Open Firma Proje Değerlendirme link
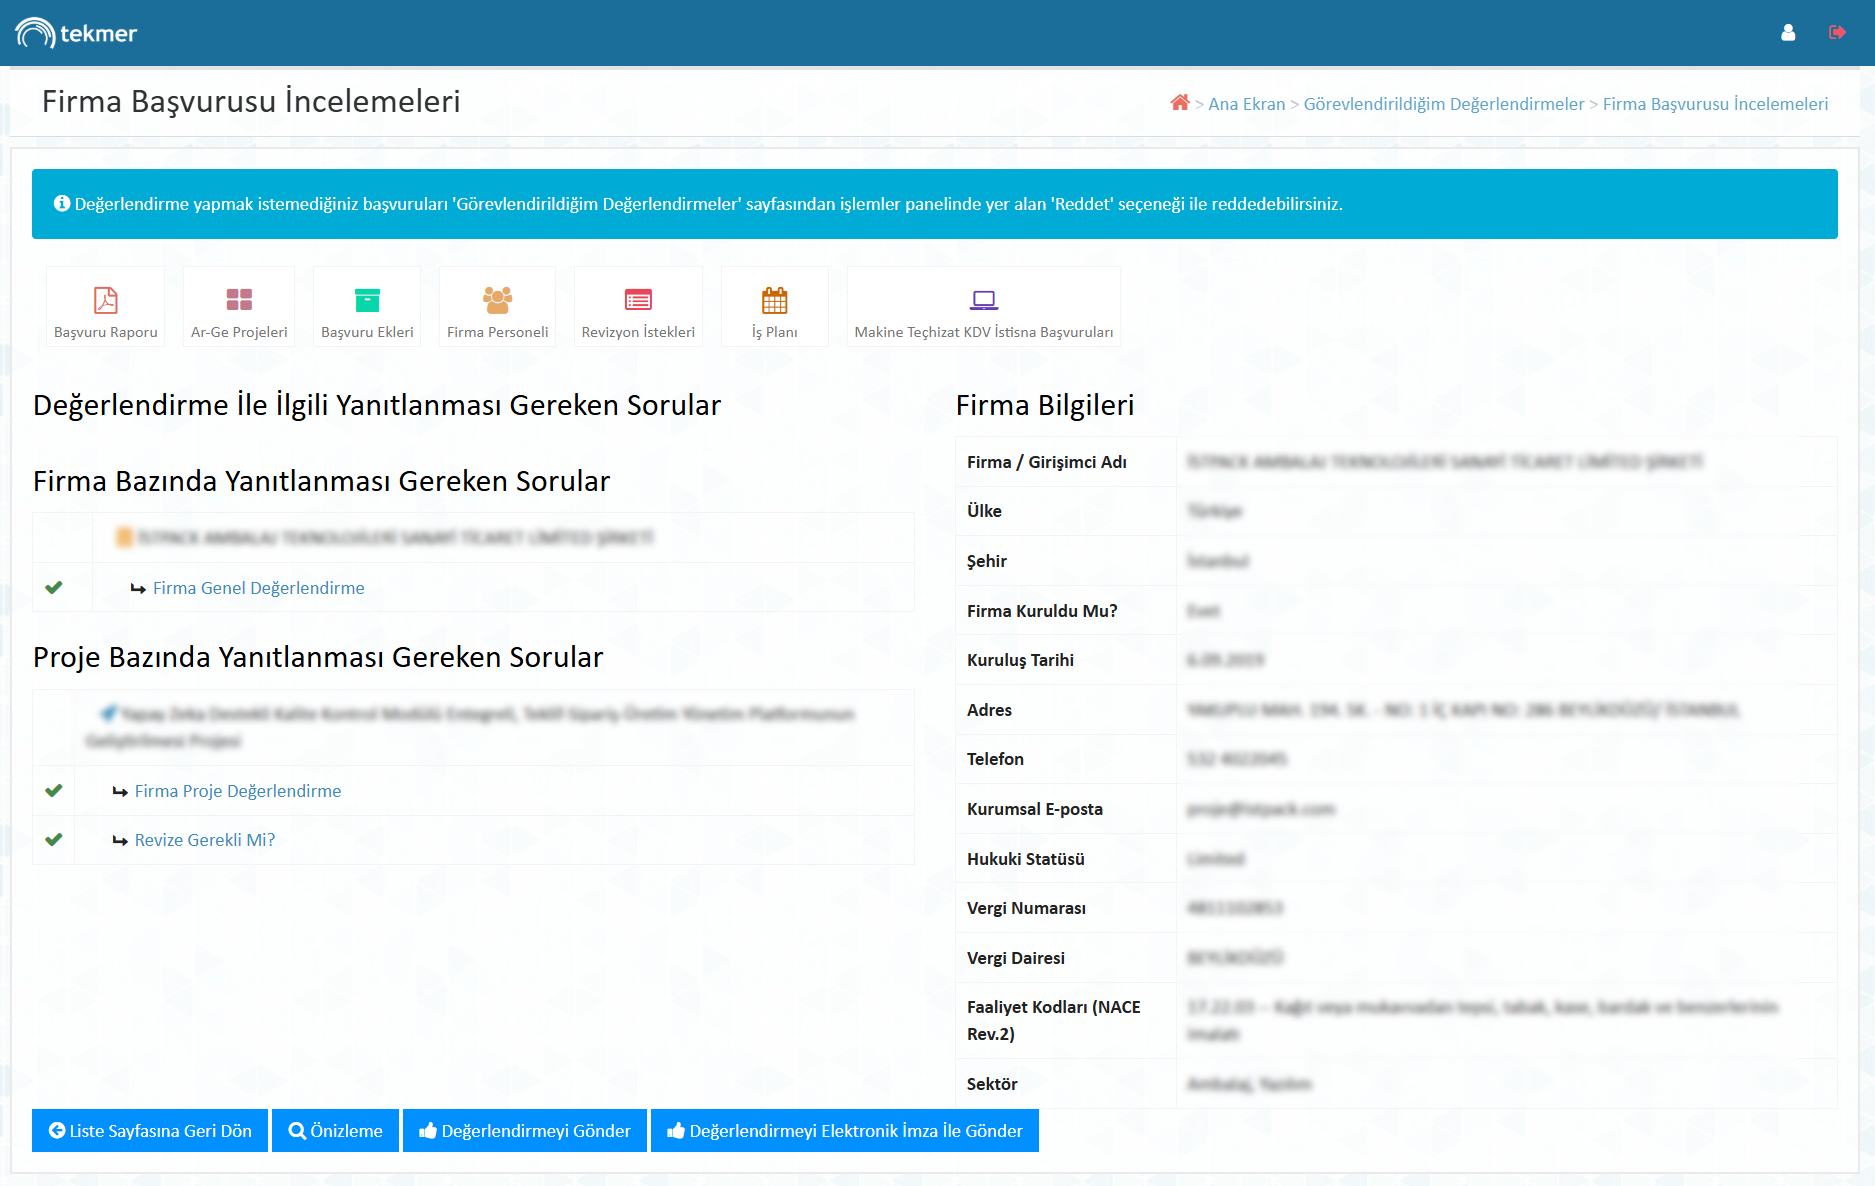The width and height of the screenshot is (1875, 1186). coord(238,791)
